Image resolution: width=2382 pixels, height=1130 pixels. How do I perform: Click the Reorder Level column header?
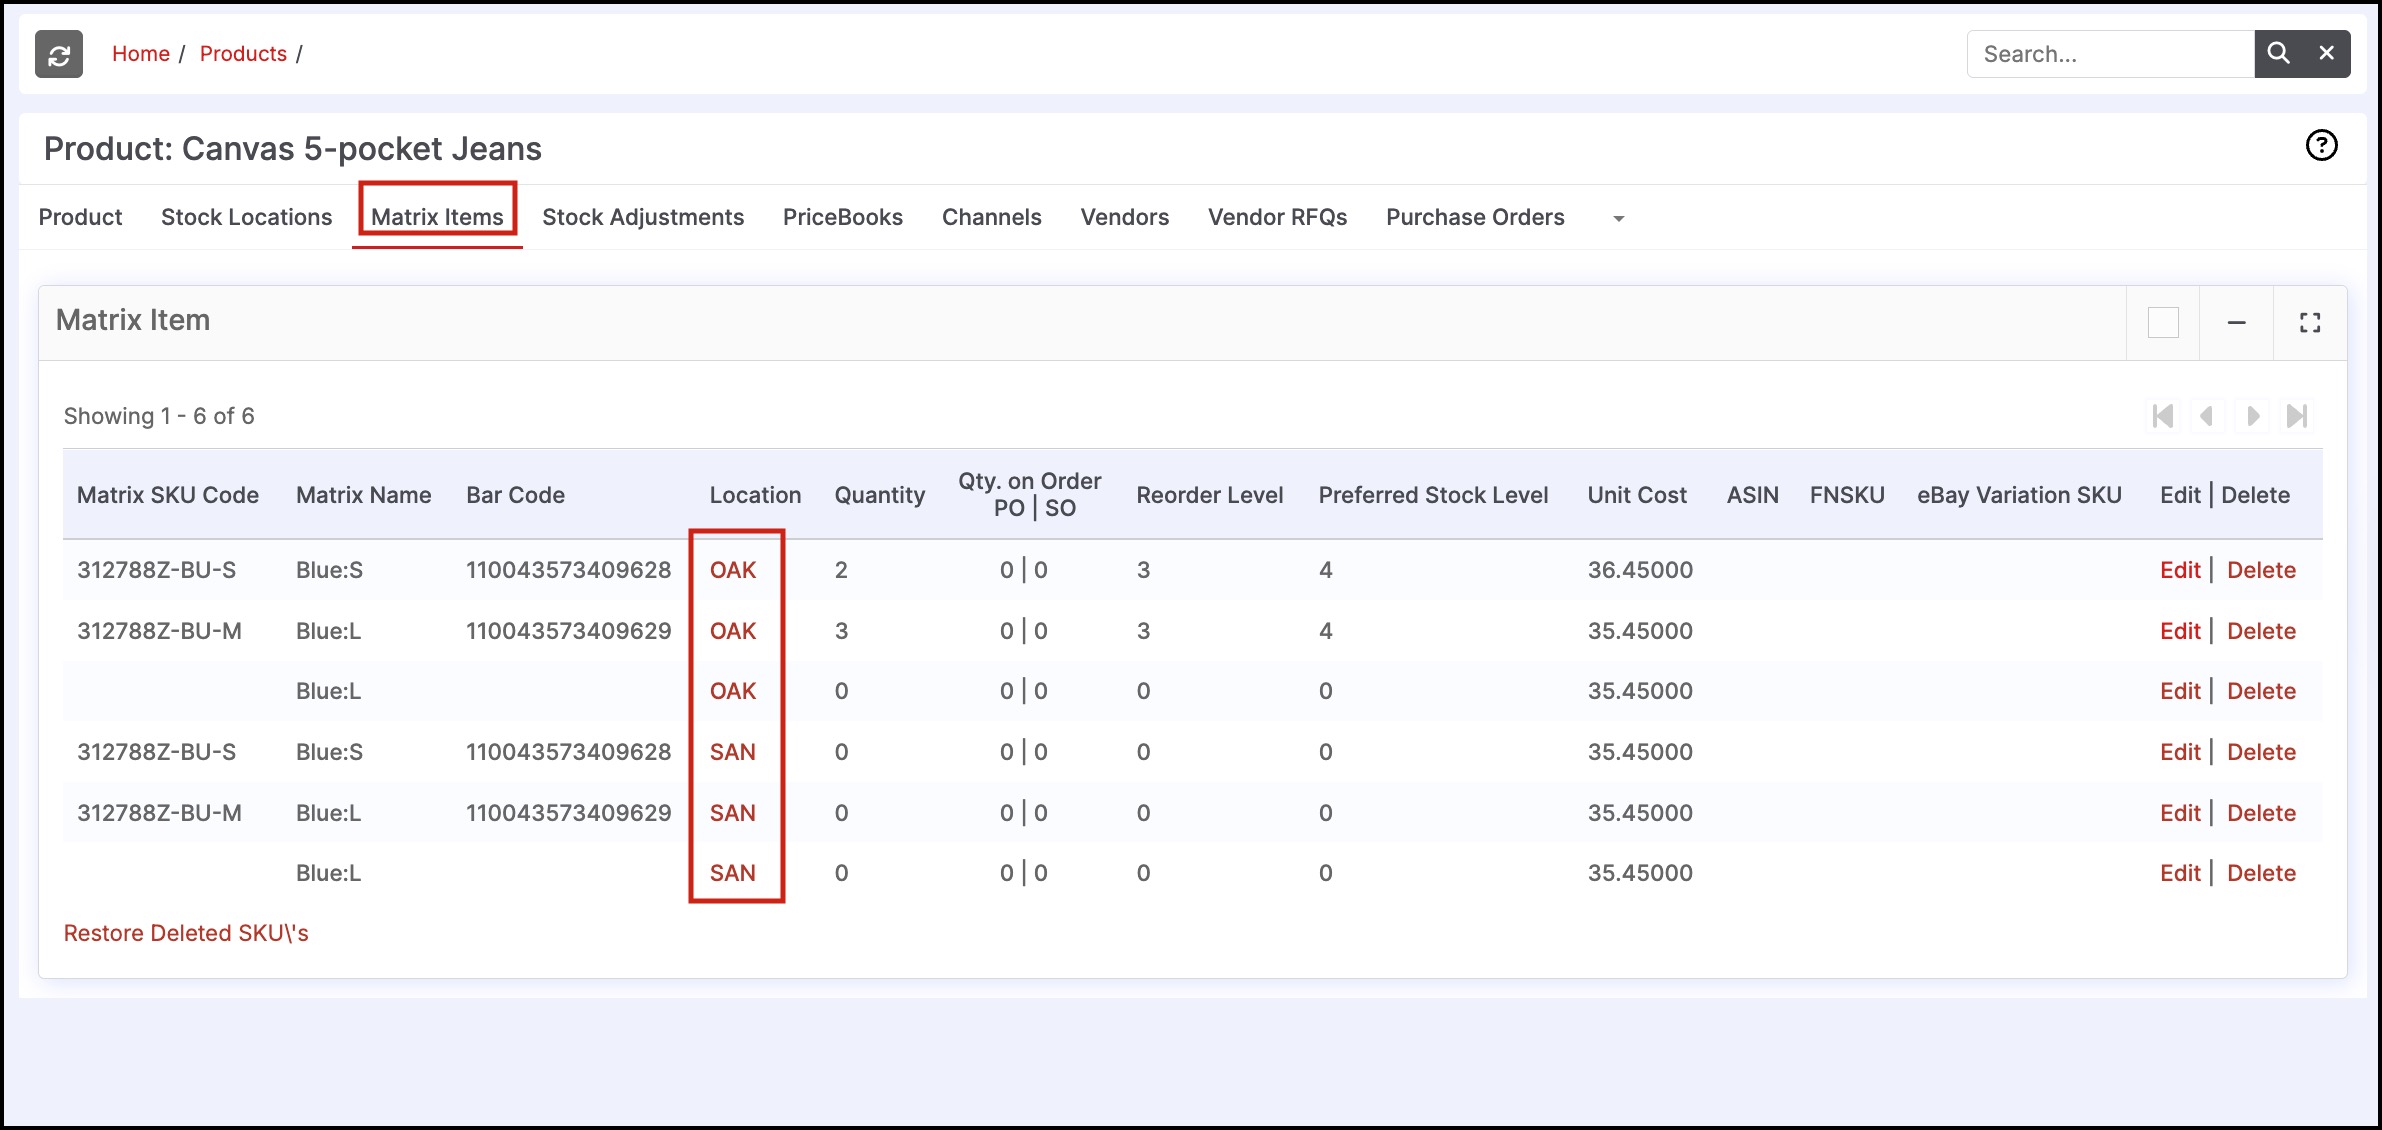[1210, 495]
